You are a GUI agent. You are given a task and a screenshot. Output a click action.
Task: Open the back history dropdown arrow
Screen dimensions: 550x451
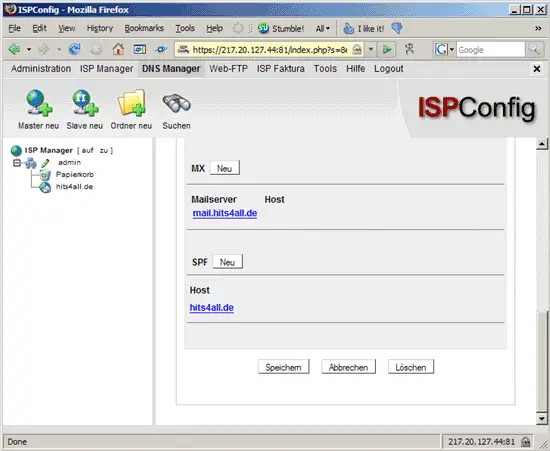pyautogui.click(x=29, y=49)
